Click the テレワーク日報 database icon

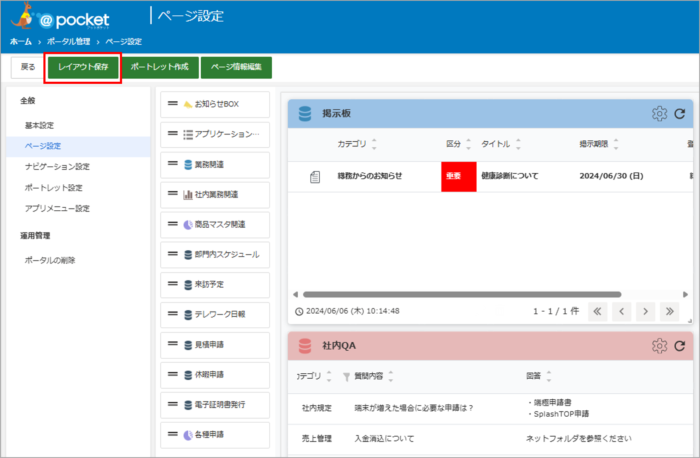pyautogui.click(x=188, y=315)
